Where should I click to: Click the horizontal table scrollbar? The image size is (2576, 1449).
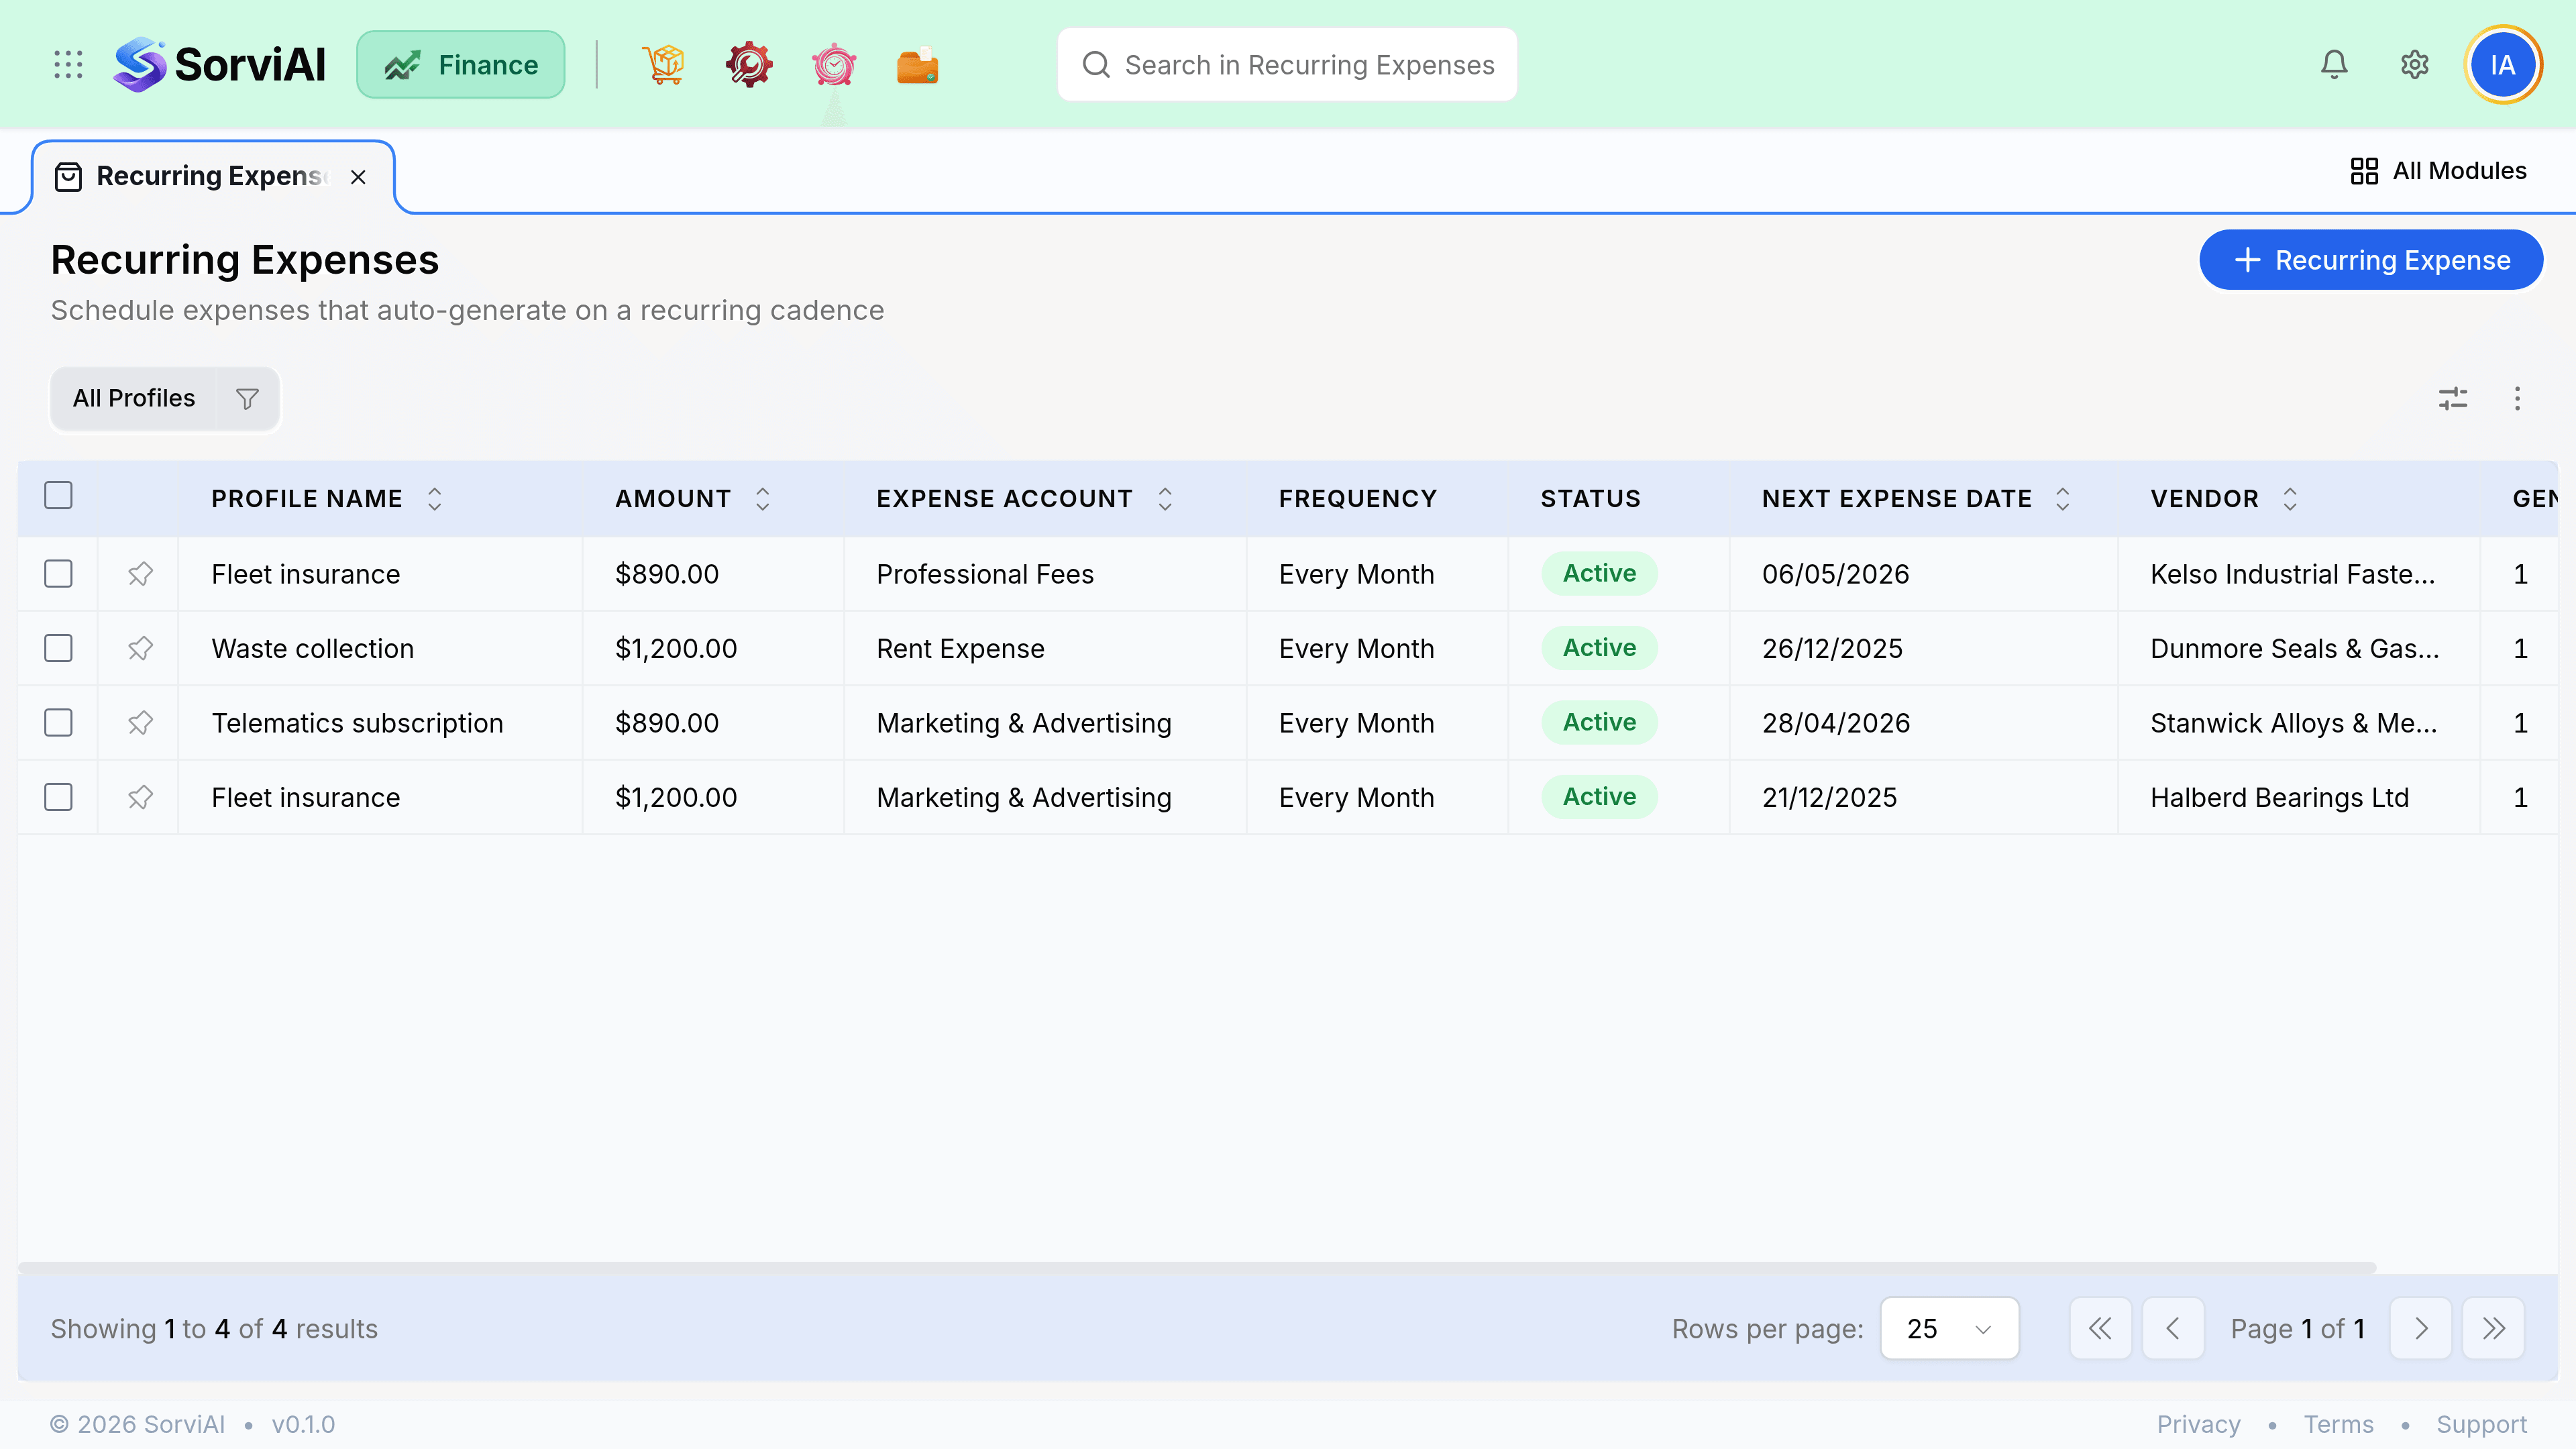pos(1197,1267)
